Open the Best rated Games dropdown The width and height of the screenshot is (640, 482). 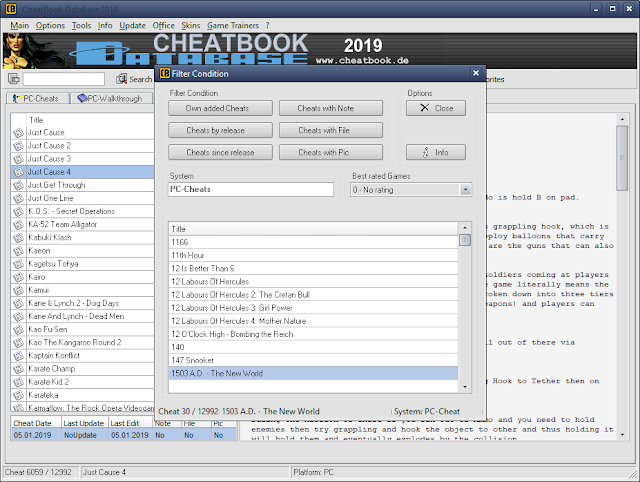pos(465,190)
